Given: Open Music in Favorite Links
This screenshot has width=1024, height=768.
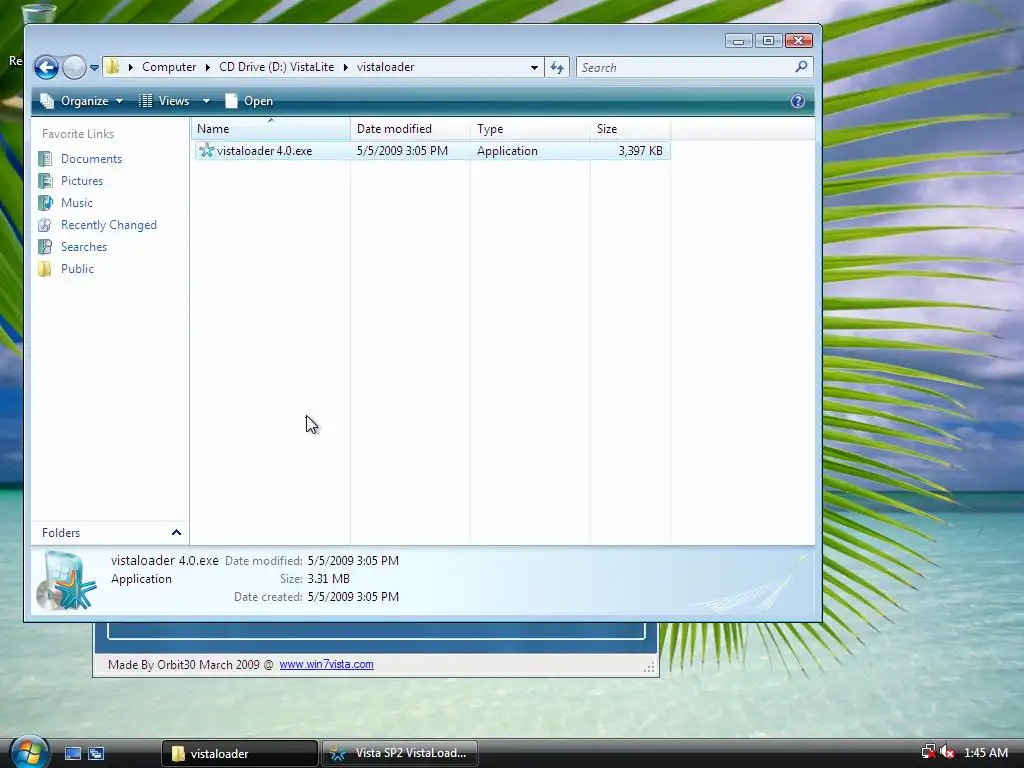Looking at the screenshot, I should (76, 203).
